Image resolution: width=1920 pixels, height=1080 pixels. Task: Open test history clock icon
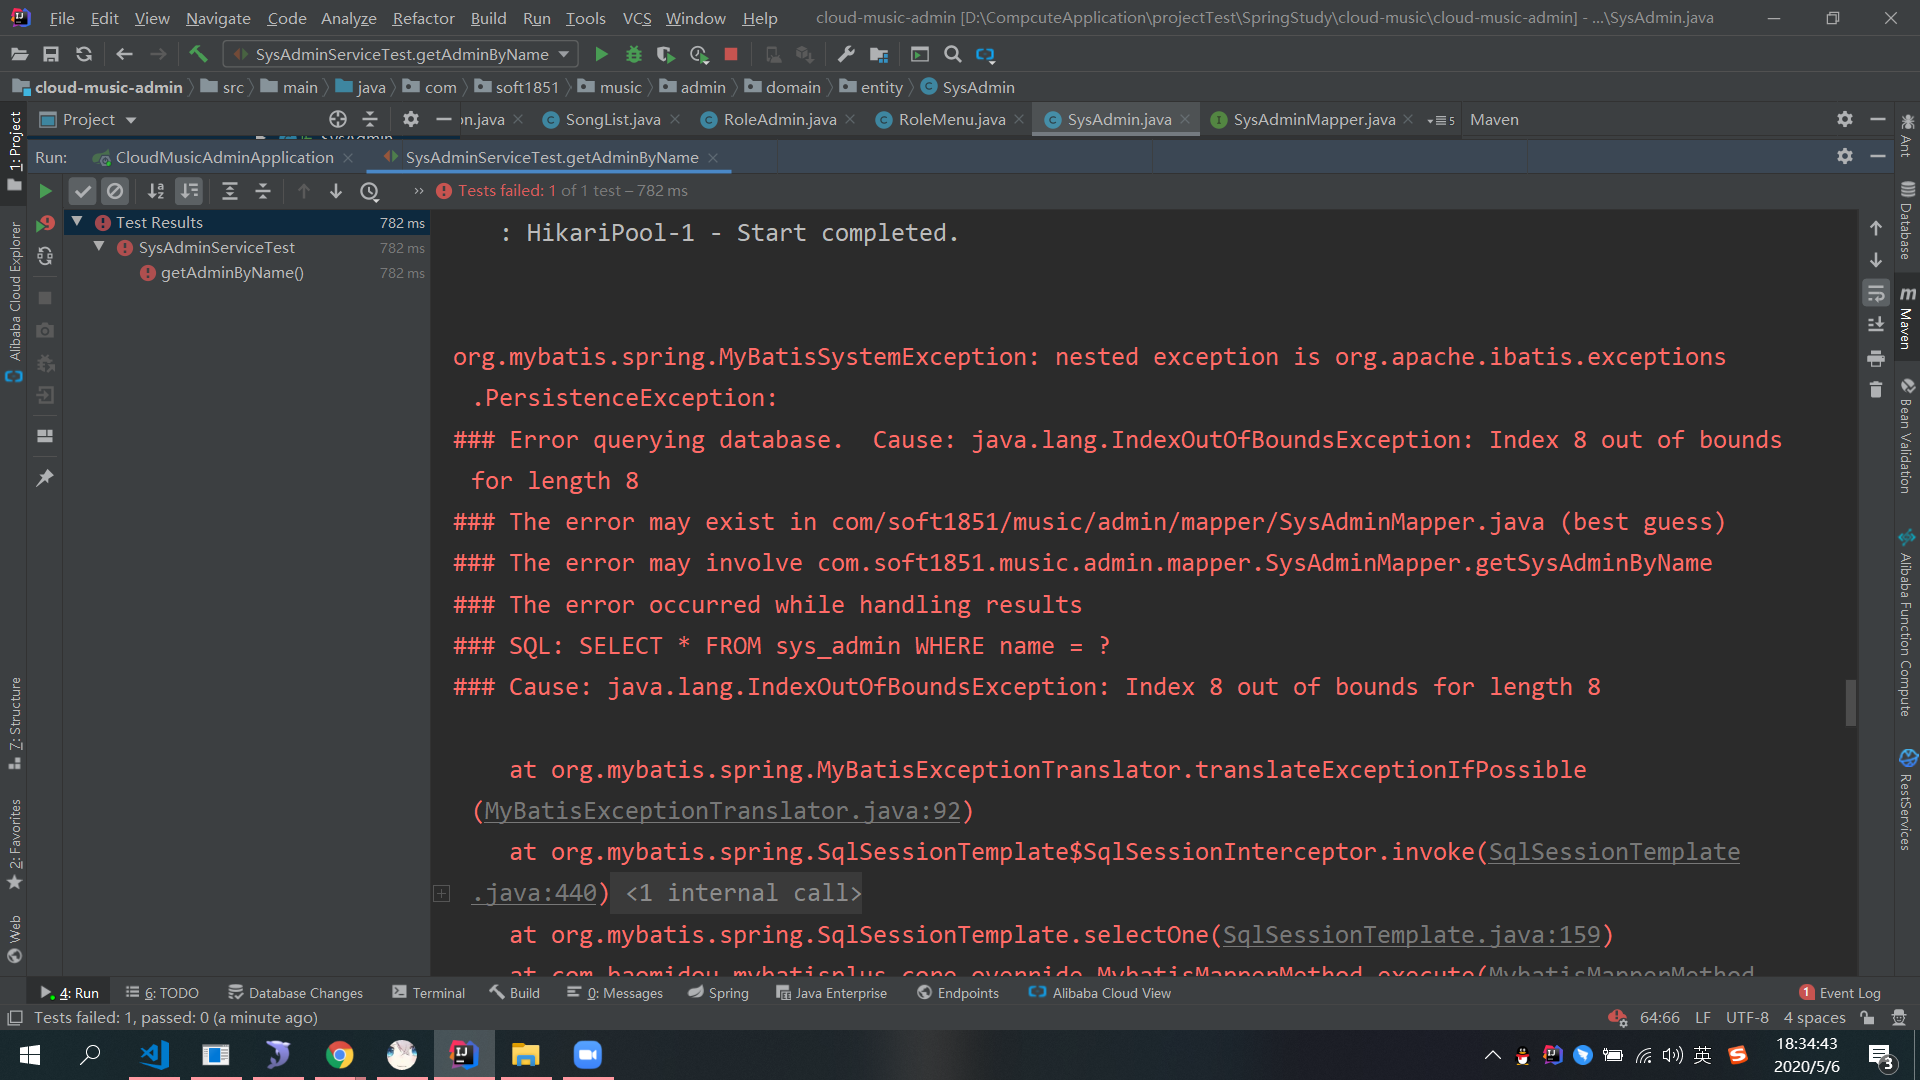(370, 191)
